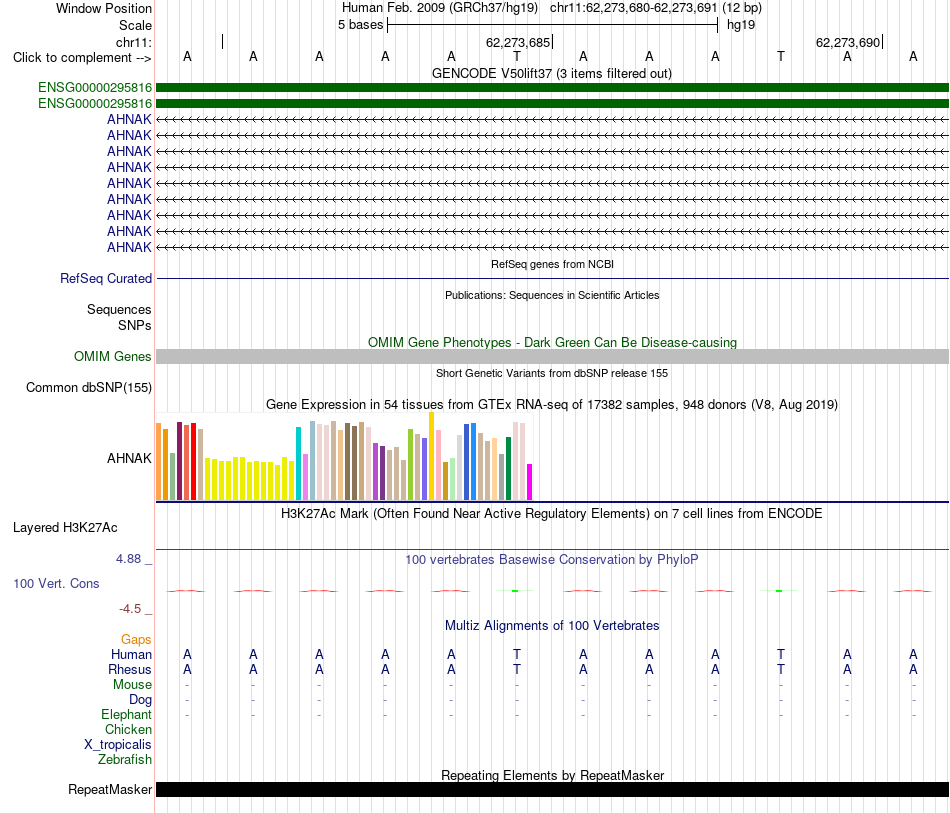Click the Window Position track label

104,8
